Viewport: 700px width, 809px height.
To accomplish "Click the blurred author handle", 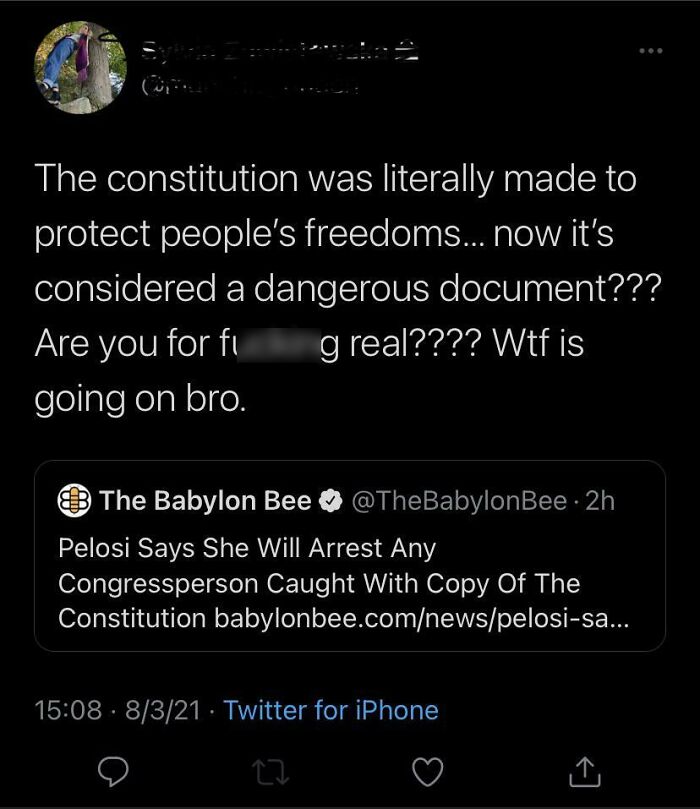I will click(x=250, y=86).
